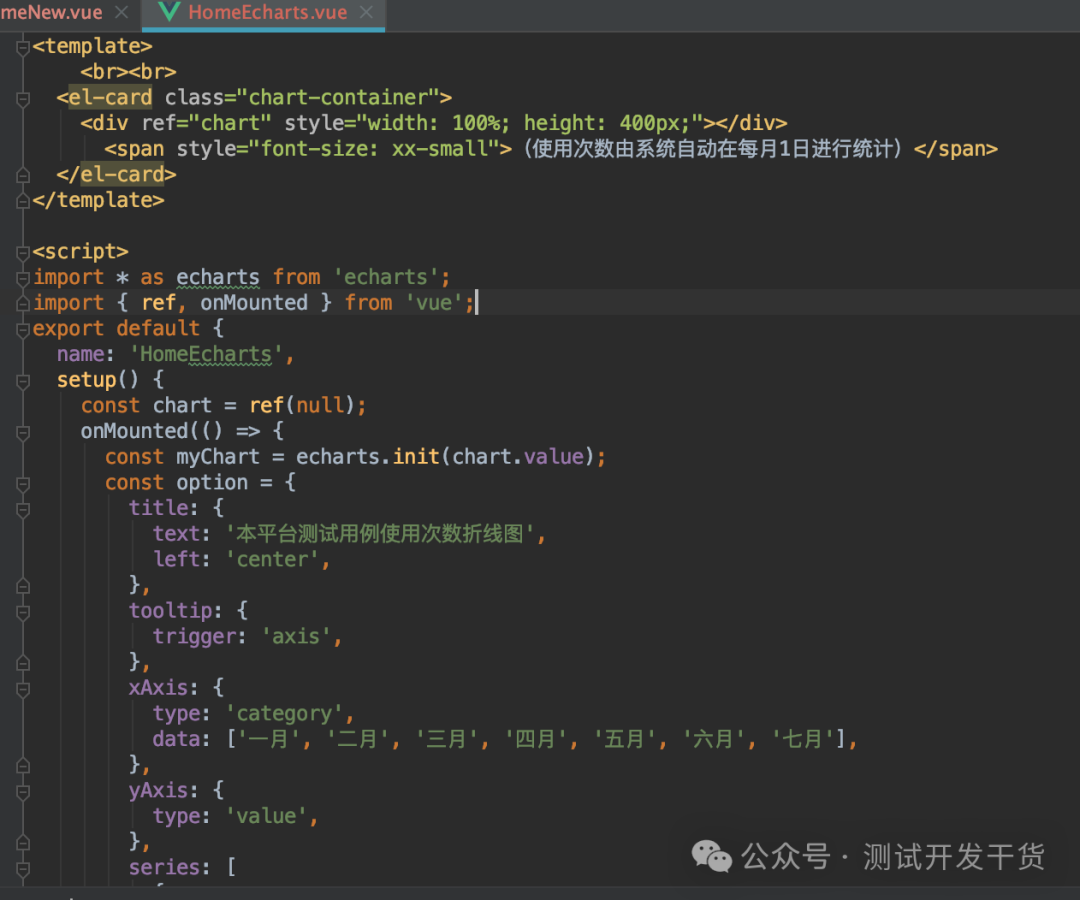Collapse the xAxis block fold marker
This screenshot has width=1080, height=900.
pyautogui.click(x=21, y=688)
